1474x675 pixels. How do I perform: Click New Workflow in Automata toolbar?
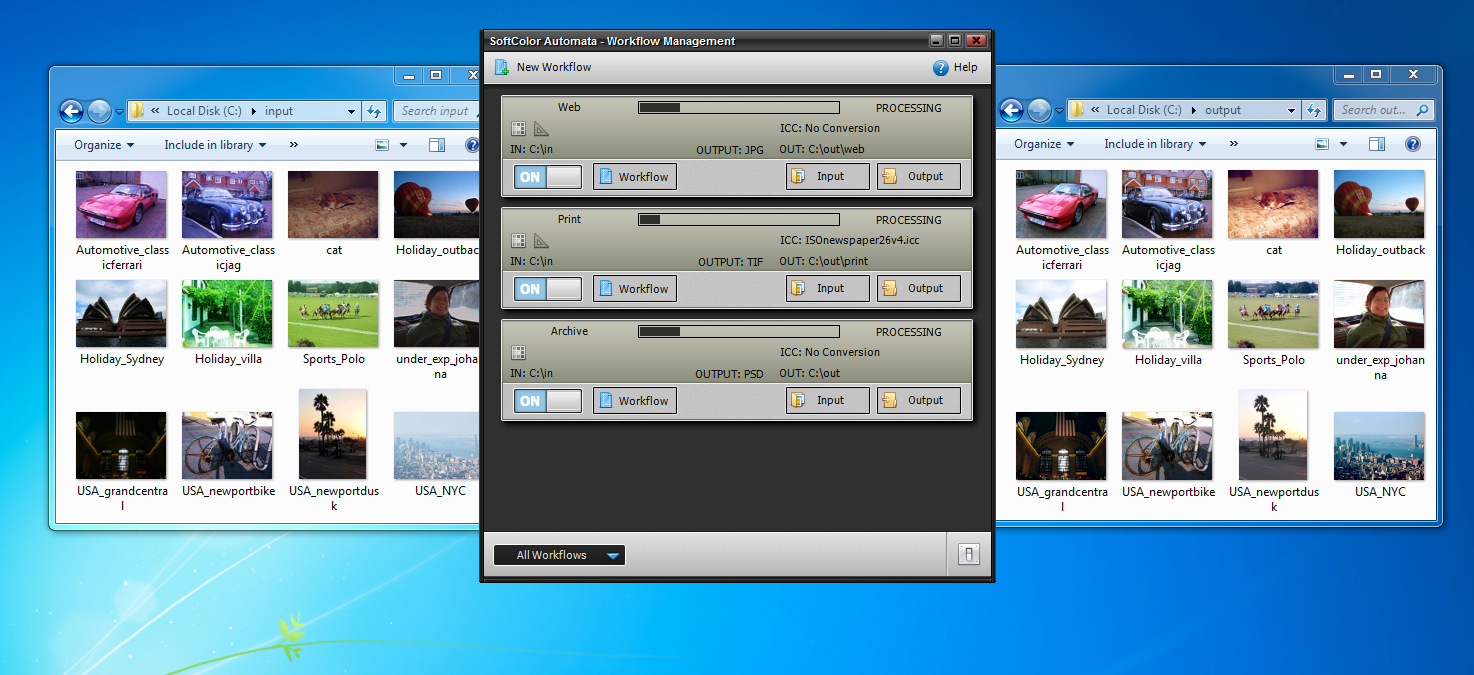[x=543, y=67]
